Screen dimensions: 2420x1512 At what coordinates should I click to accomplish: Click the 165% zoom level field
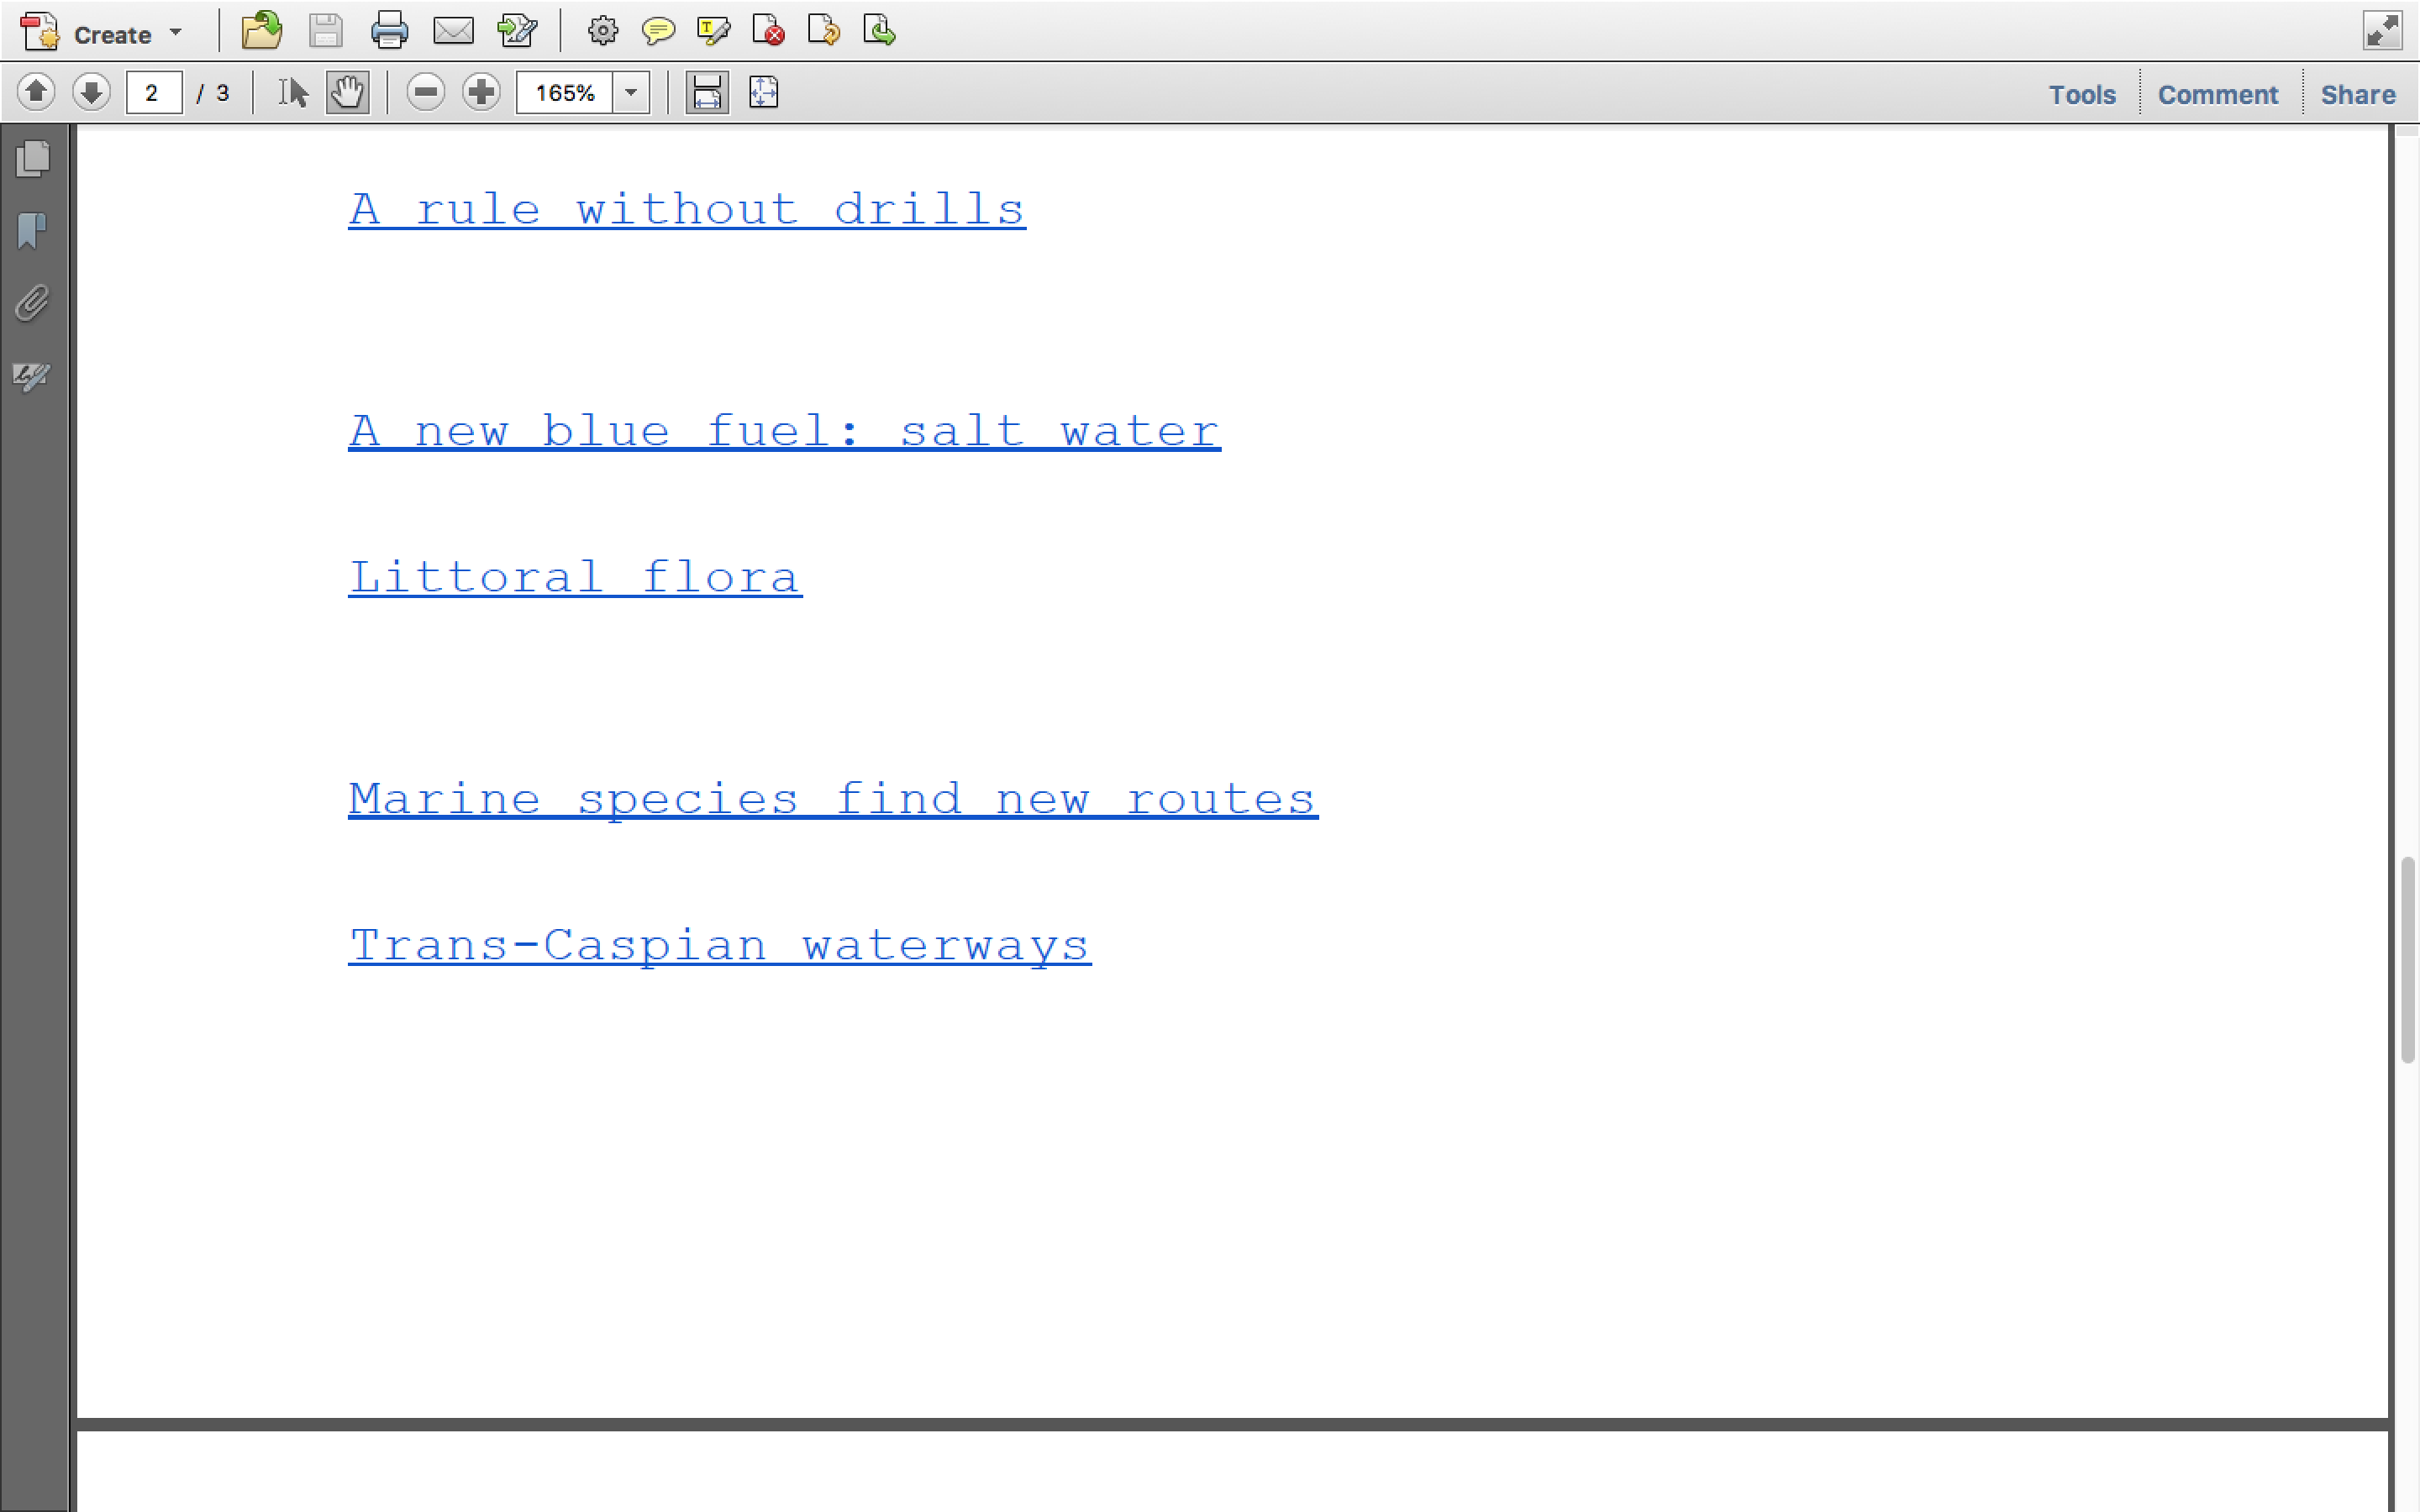564,93
